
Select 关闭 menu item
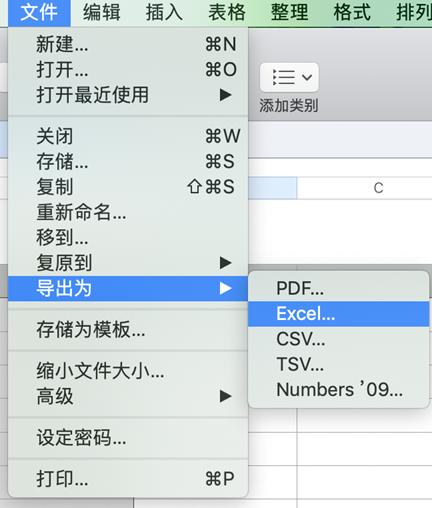click(x=128, y=136)
